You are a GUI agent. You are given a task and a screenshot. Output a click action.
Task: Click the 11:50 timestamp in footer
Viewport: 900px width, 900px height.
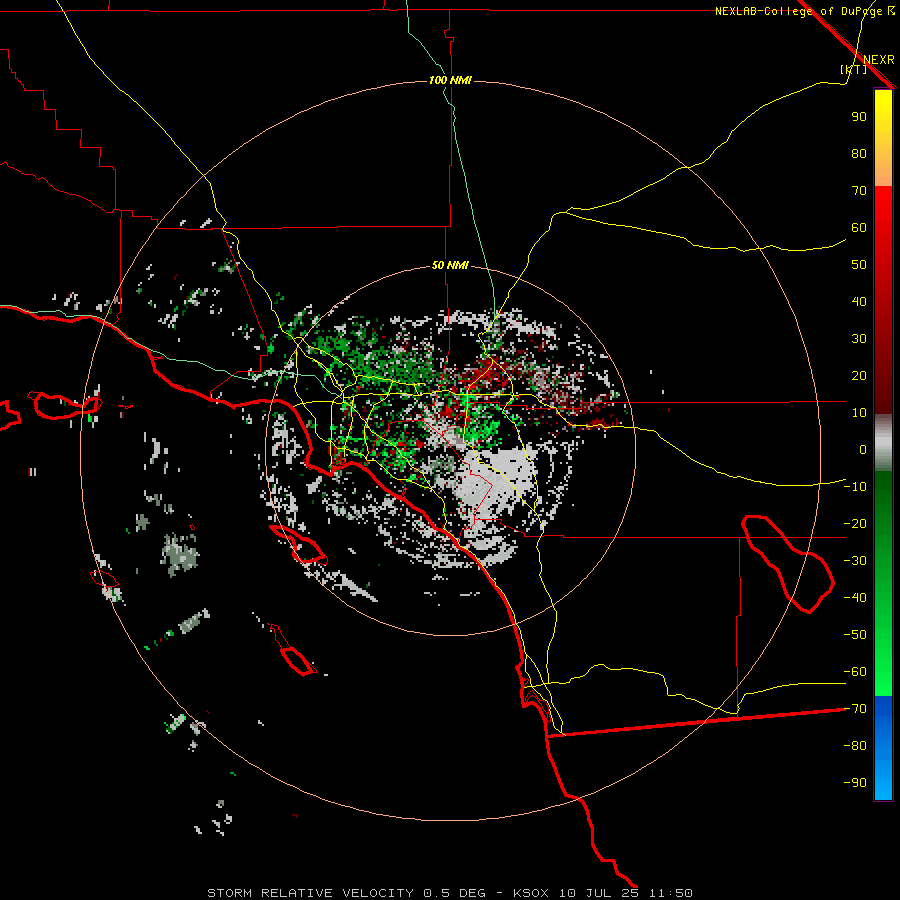coord(671,893)
